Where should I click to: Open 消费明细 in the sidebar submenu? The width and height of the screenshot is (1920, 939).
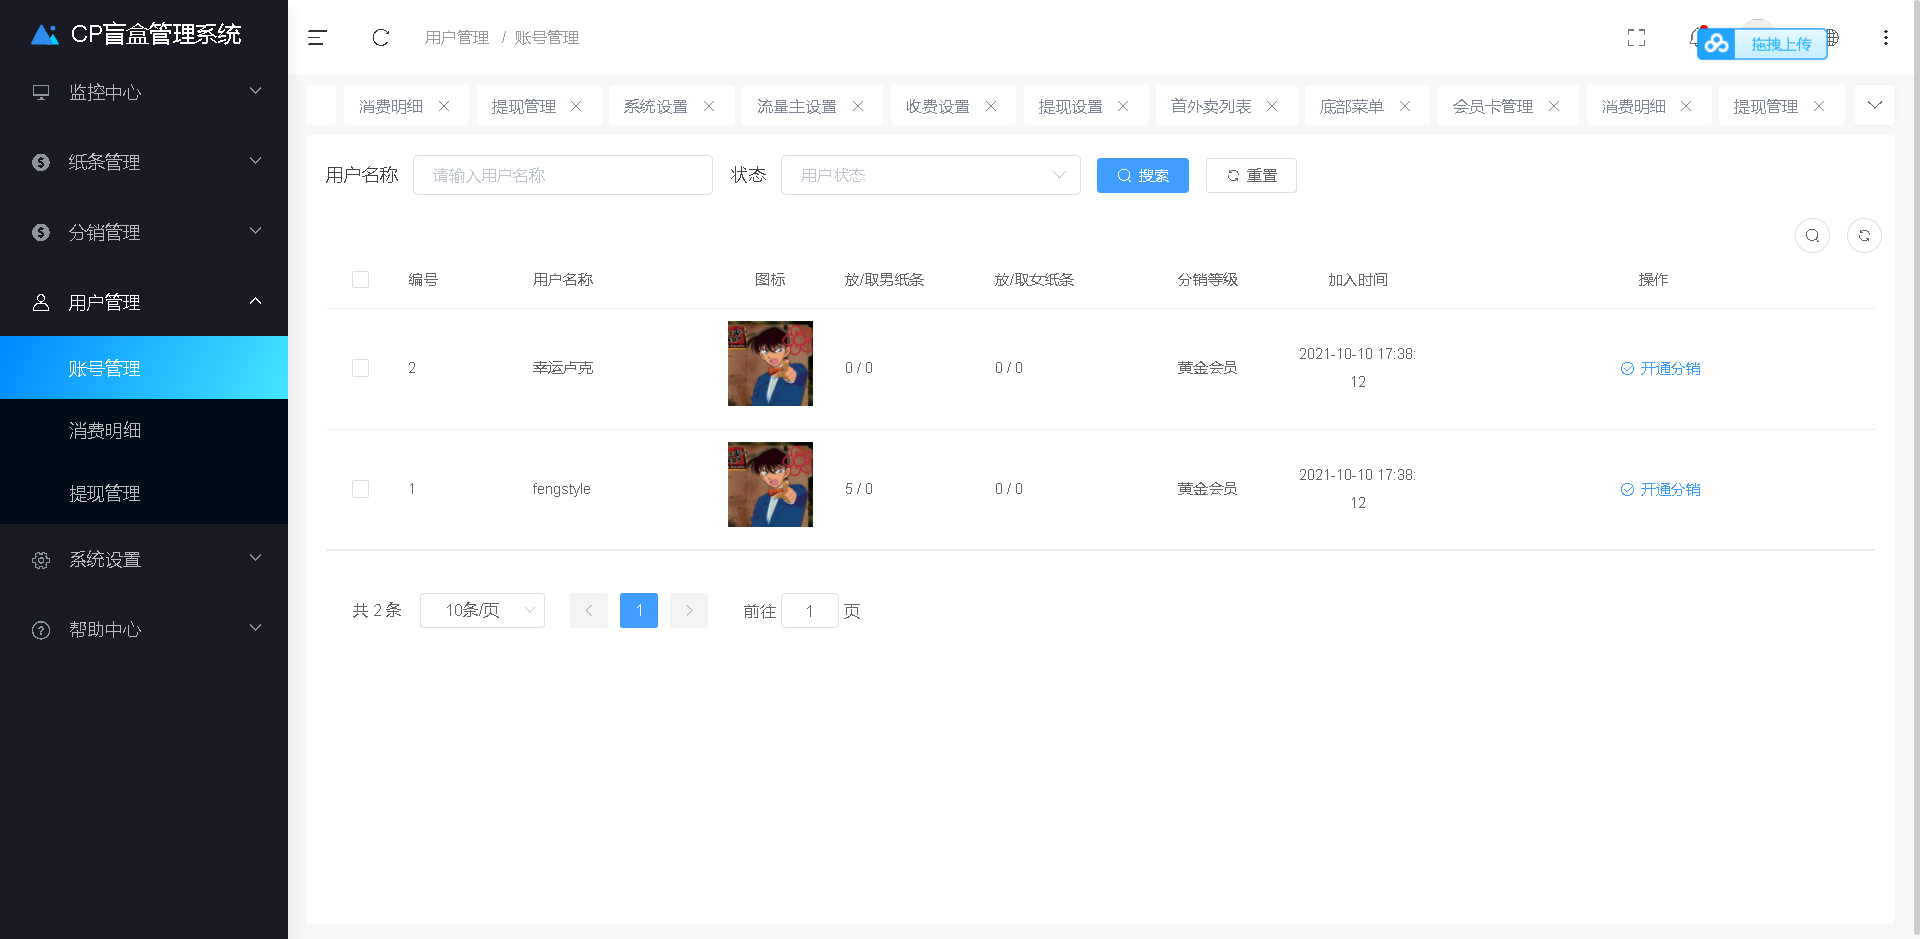[x=105, y=430]
